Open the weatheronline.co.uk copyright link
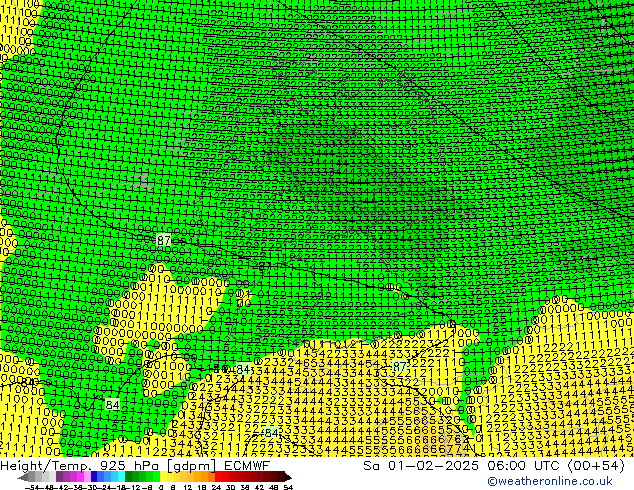Viewport: 634px width, 490px height. (549, 481)
